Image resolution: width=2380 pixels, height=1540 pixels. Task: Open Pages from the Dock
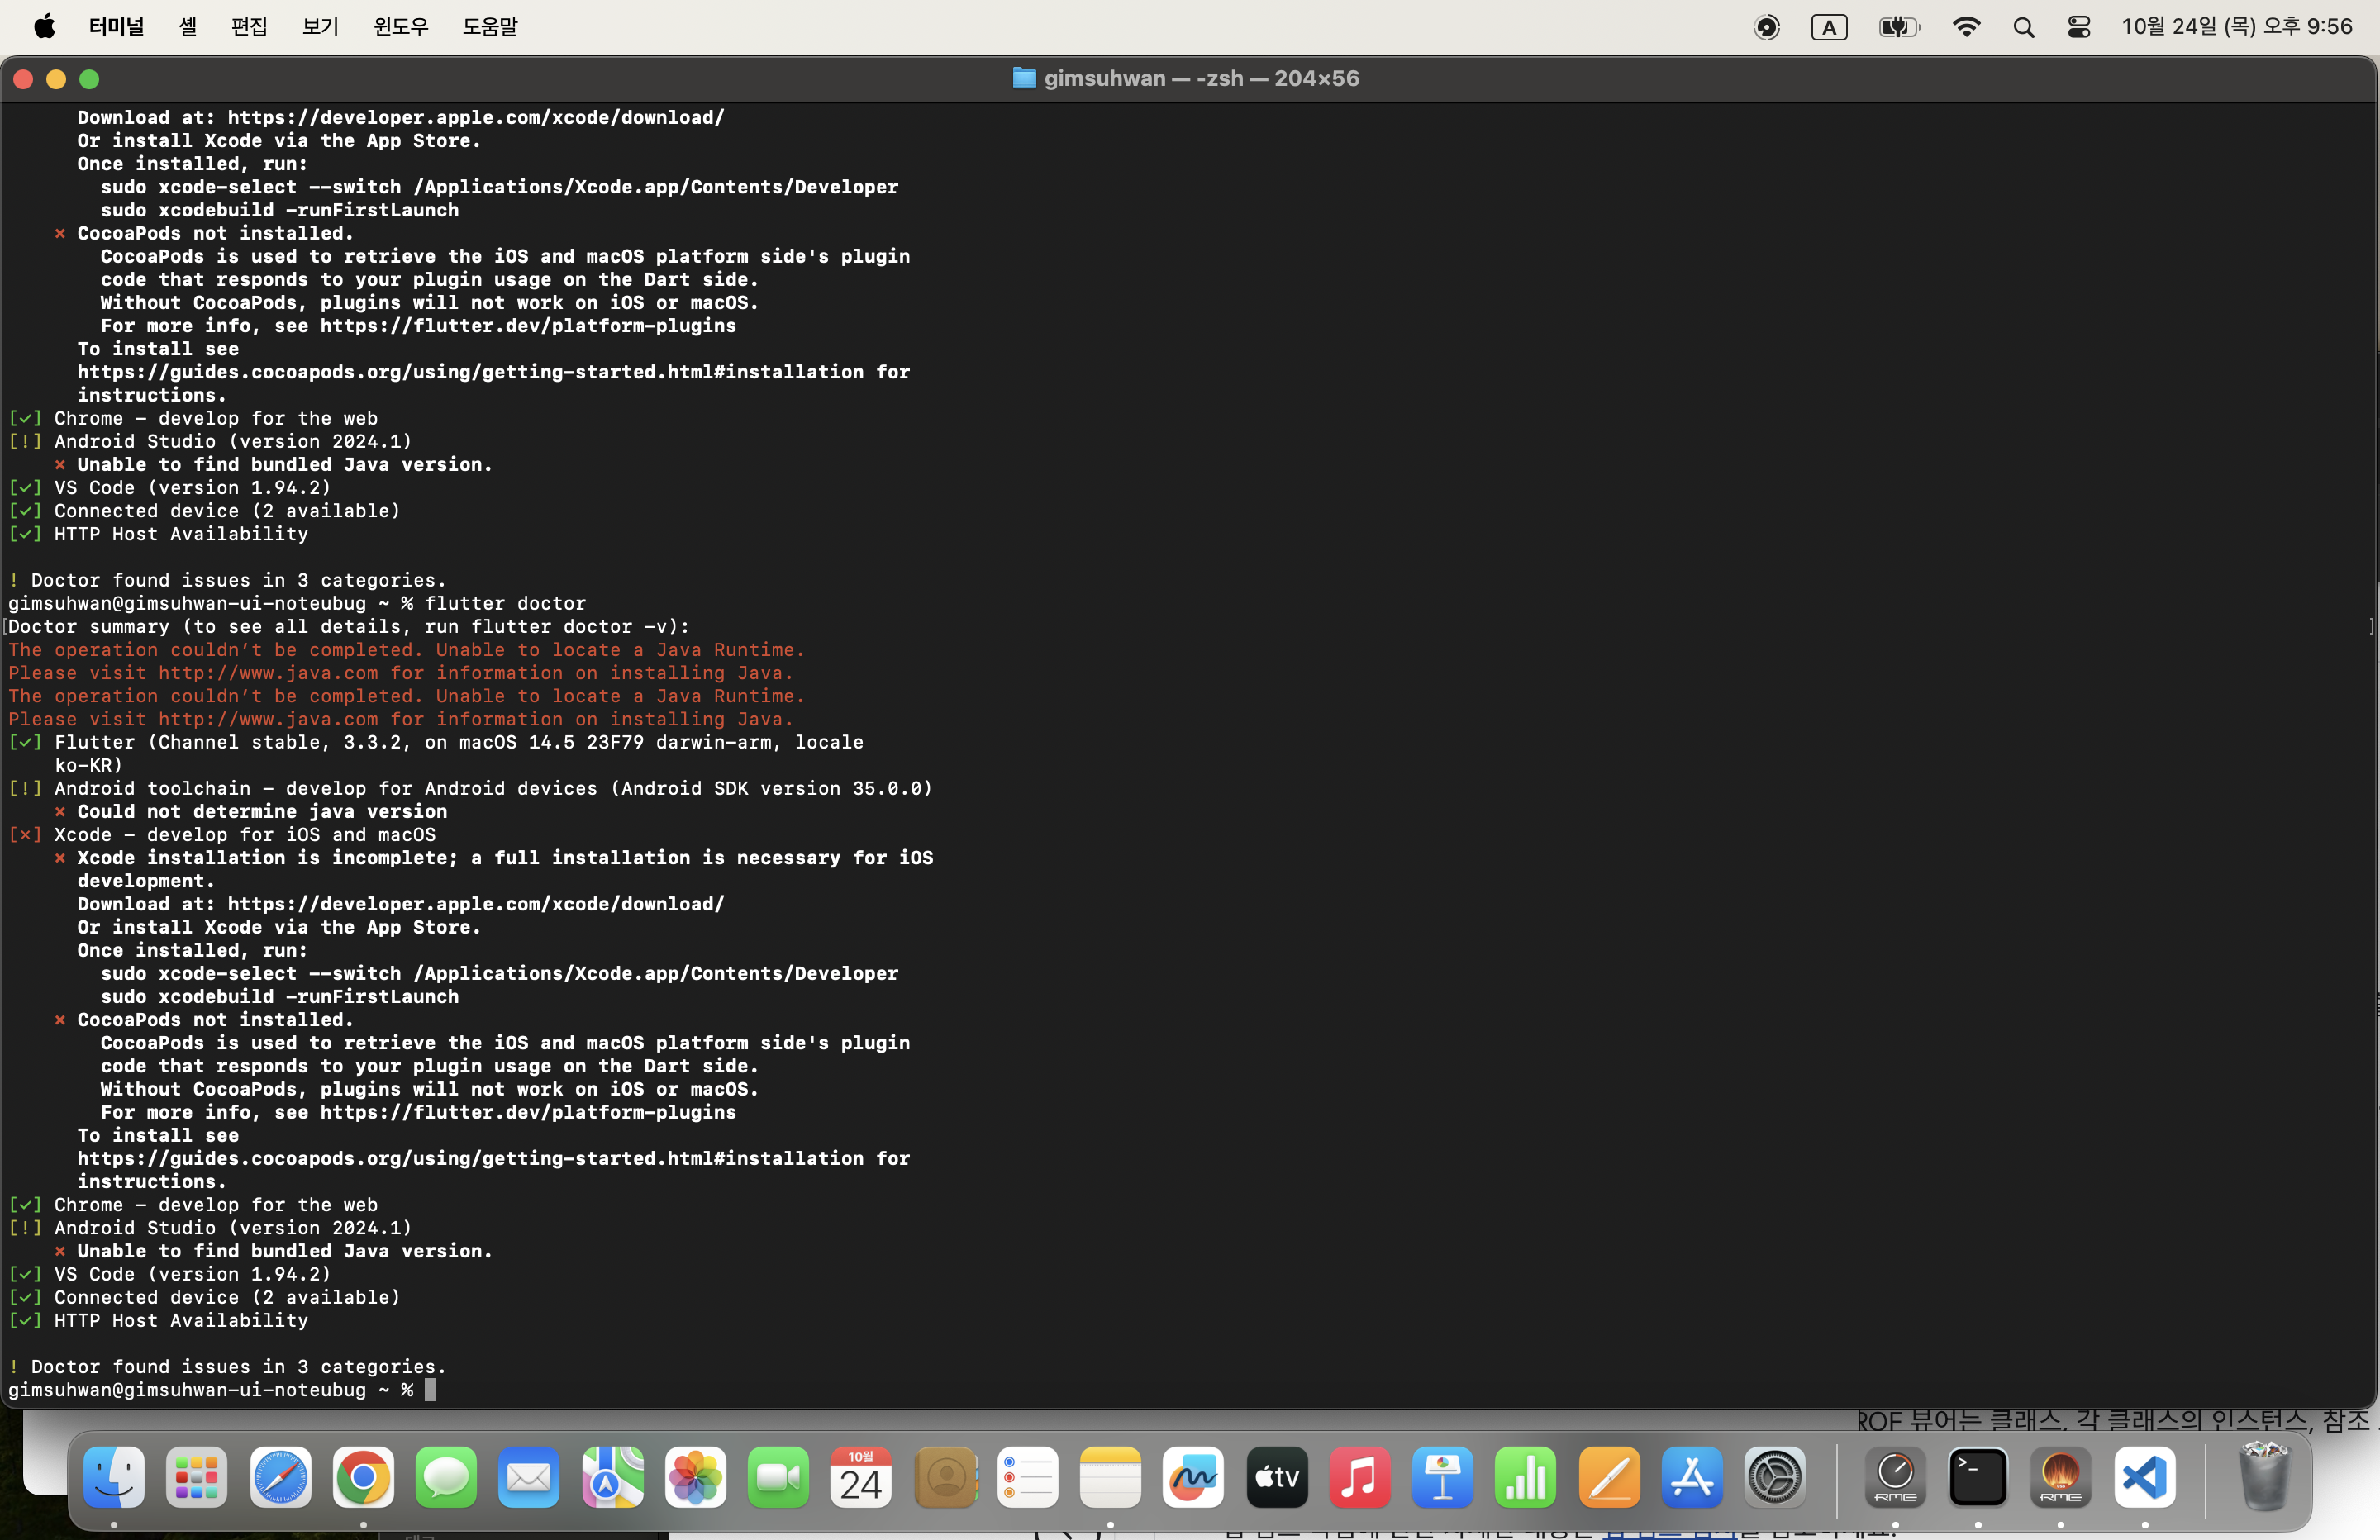click(1609, 1477)
